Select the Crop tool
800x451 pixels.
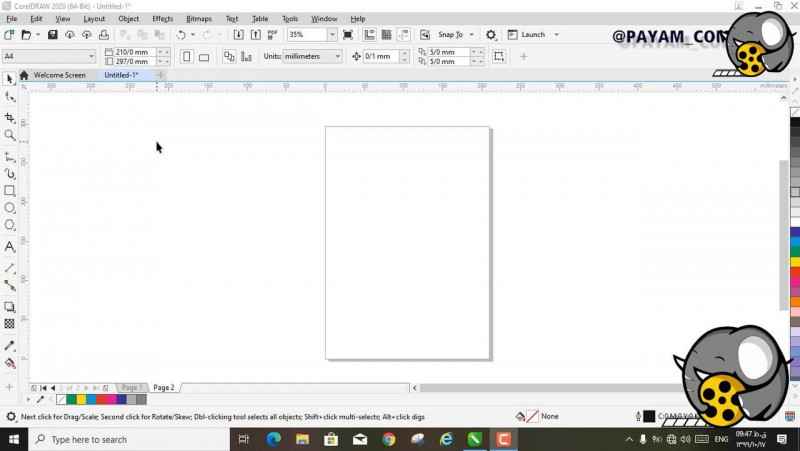(x=10, y=116)
